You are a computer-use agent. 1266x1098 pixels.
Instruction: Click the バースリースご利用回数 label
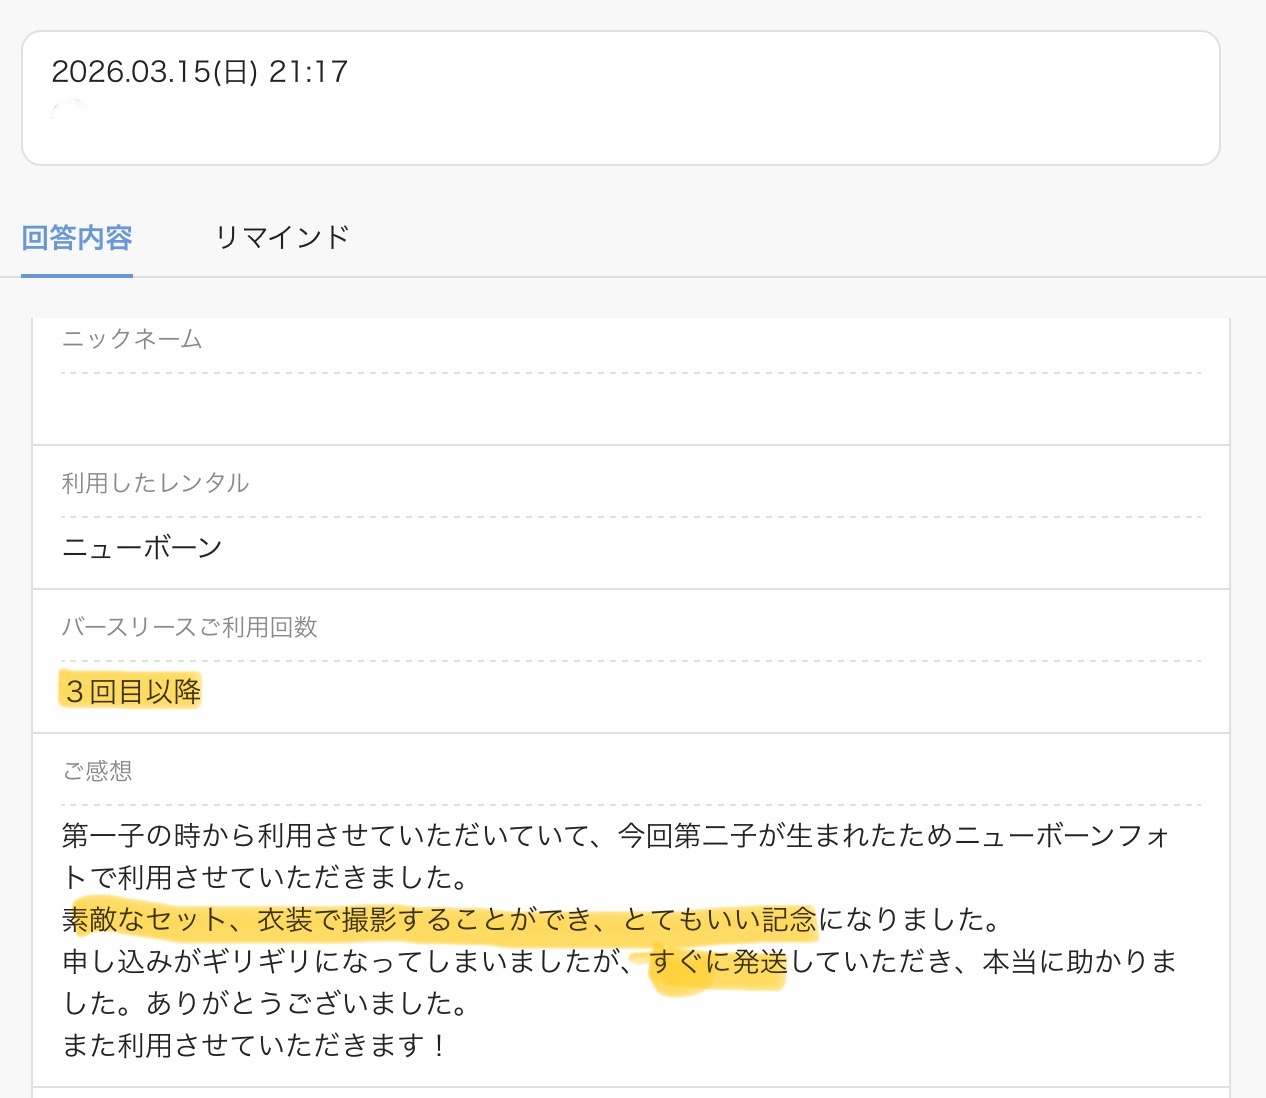click(x=189, y=627)
